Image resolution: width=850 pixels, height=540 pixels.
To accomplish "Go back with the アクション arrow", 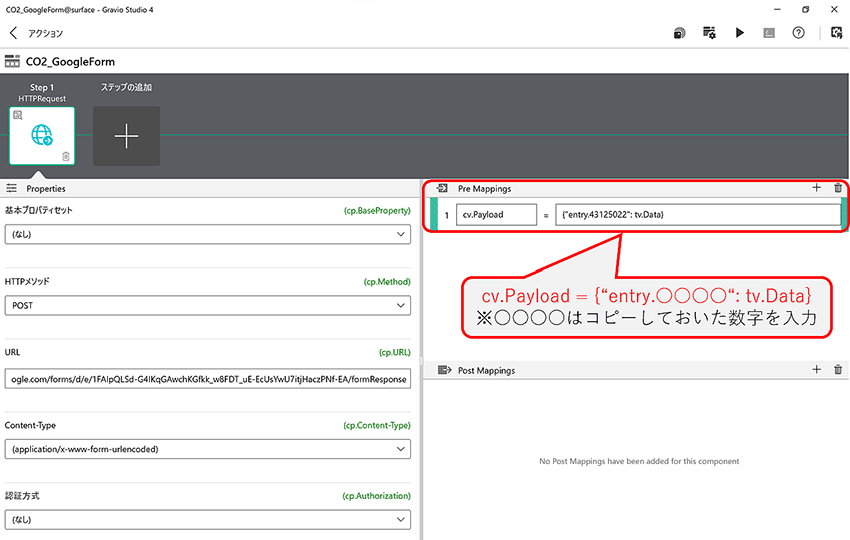I will [x=14, y=33].
